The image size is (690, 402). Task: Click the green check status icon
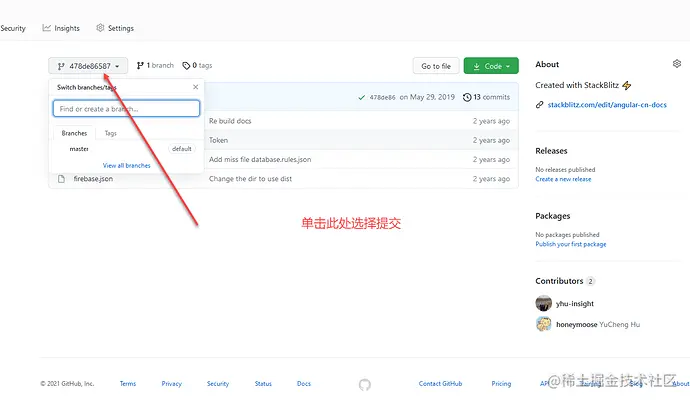click(361, 97)
